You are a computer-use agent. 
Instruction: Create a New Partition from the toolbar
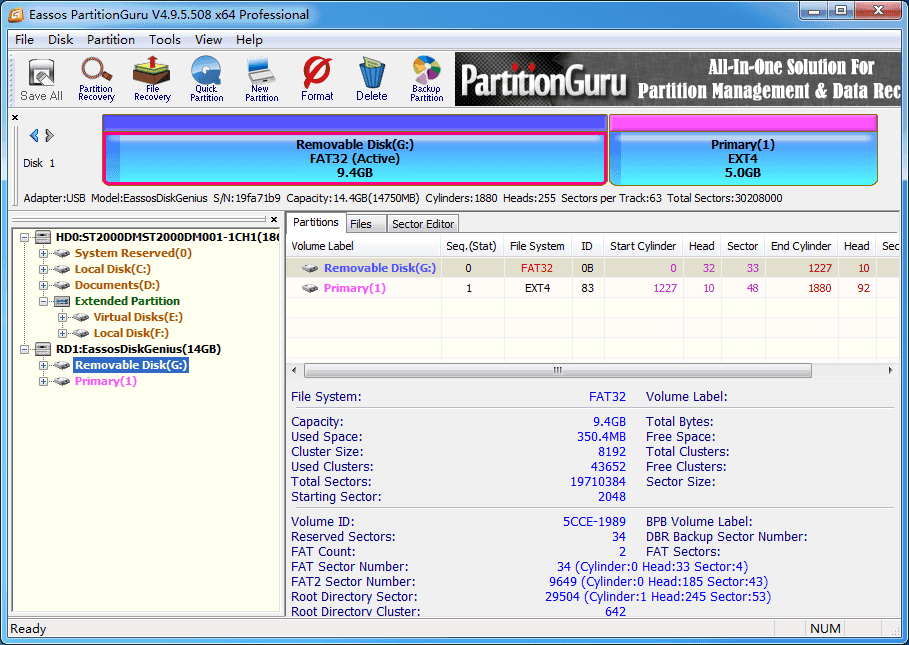click(x=261, y=79)
